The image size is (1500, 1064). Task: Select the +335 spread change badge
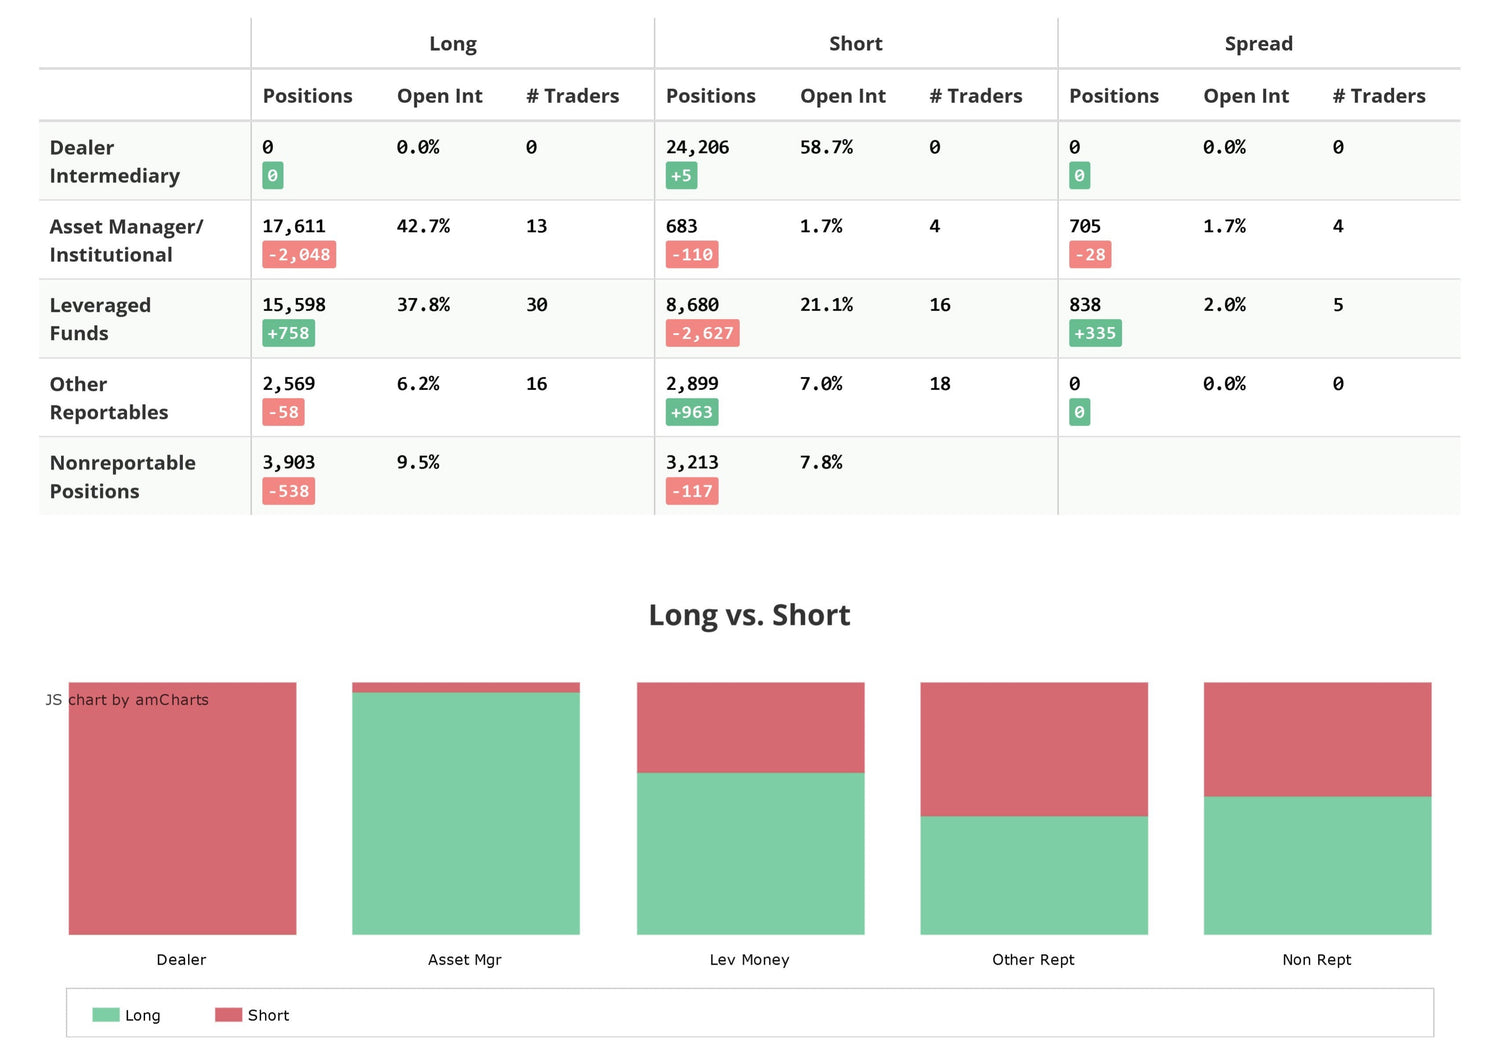point(1095,333)
